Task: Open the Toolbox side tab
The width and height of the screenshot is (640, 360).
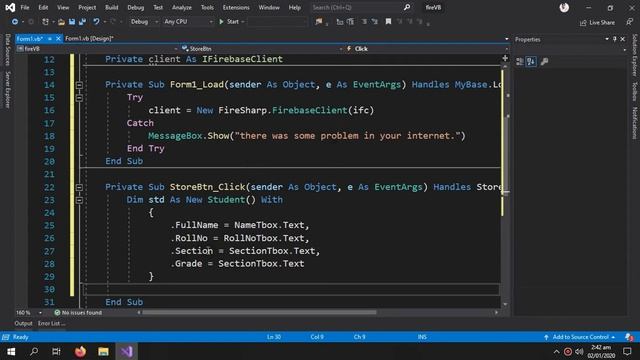Action: click(x=634, y=91)
